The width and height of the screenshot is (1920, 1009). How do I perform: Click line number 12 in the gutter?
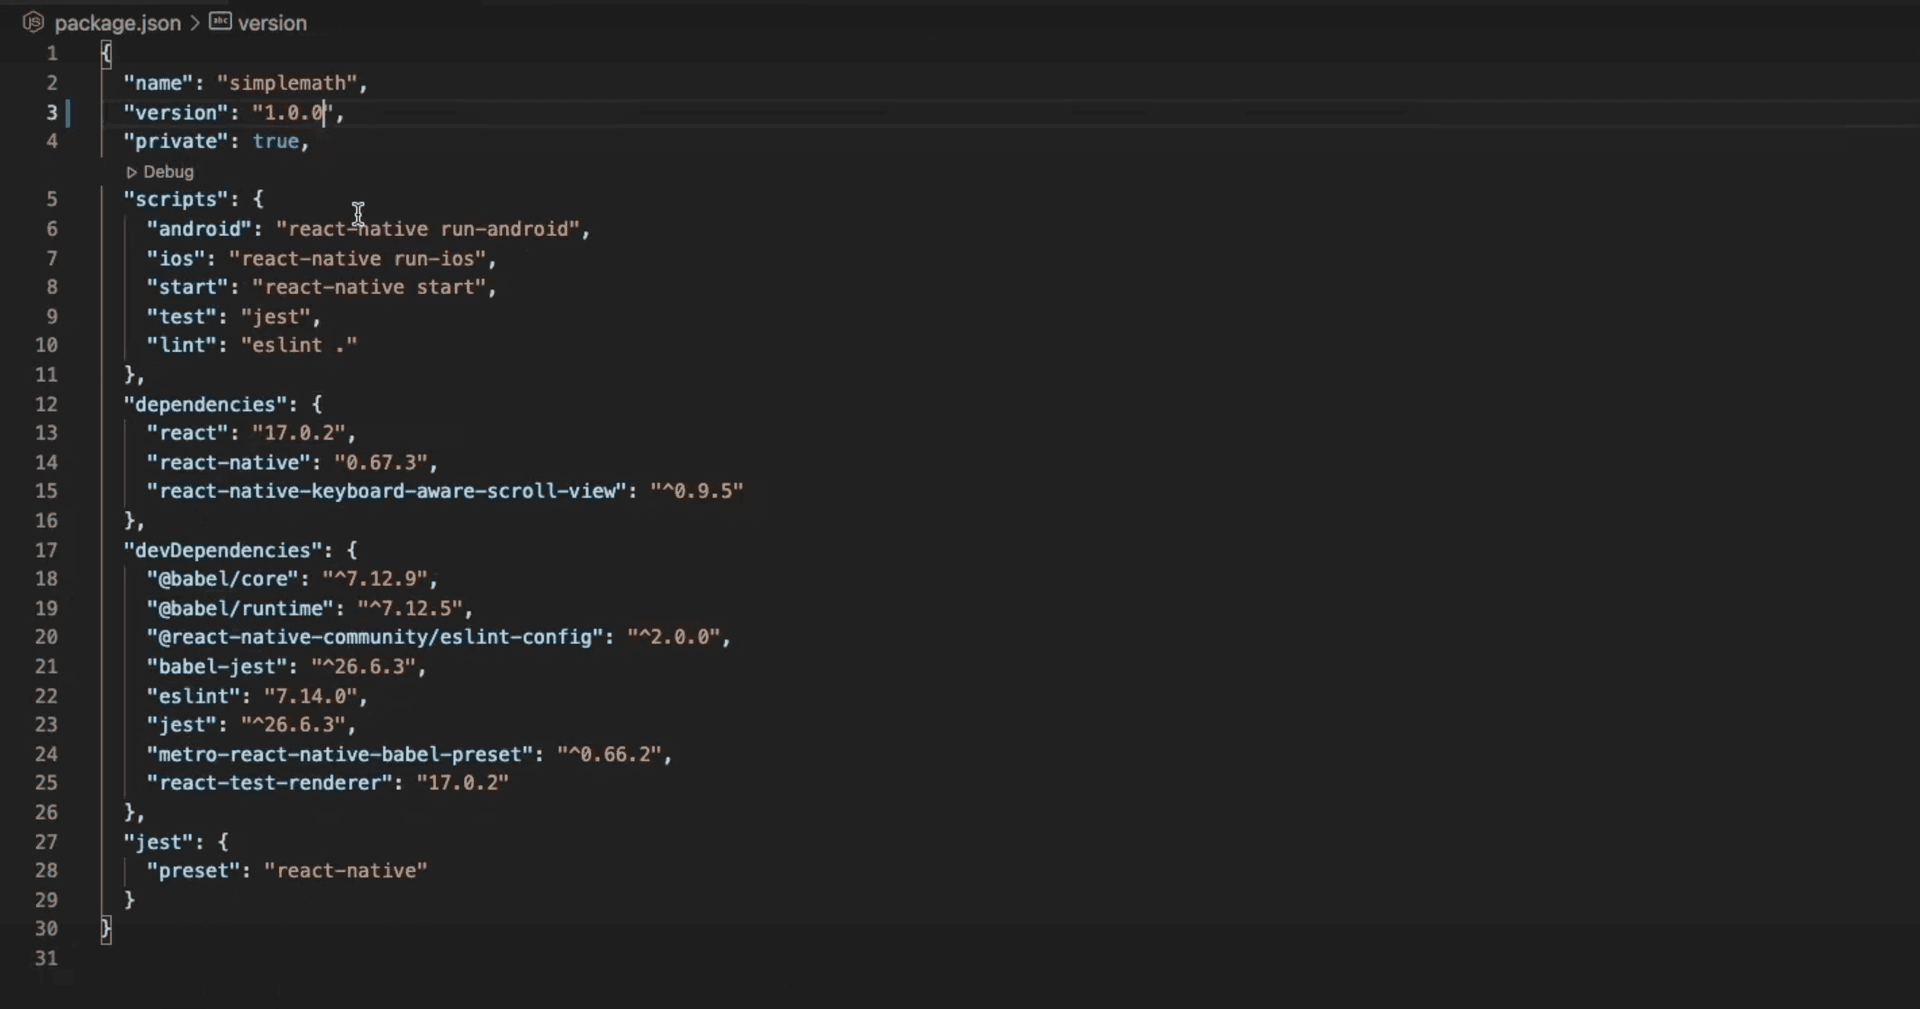(x=46, y=404)
